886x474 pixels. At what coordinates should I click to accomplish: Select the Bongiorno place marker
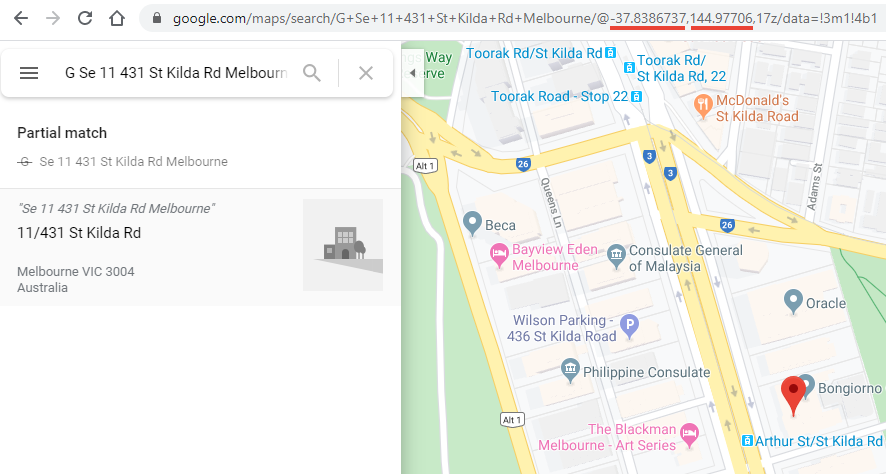click(807, 385)
